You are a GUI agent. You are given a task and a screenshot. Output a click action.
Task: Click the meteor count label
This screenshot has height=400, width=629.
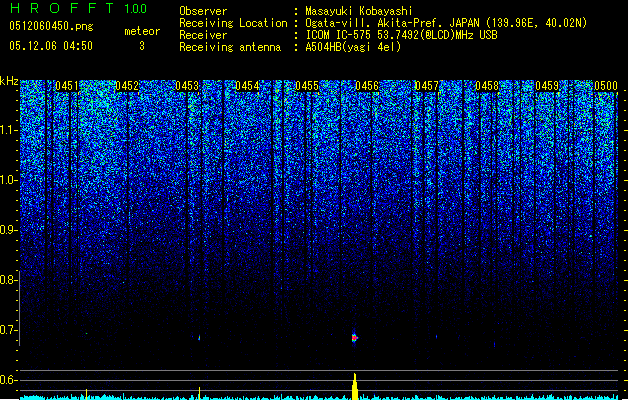(142, 31)
